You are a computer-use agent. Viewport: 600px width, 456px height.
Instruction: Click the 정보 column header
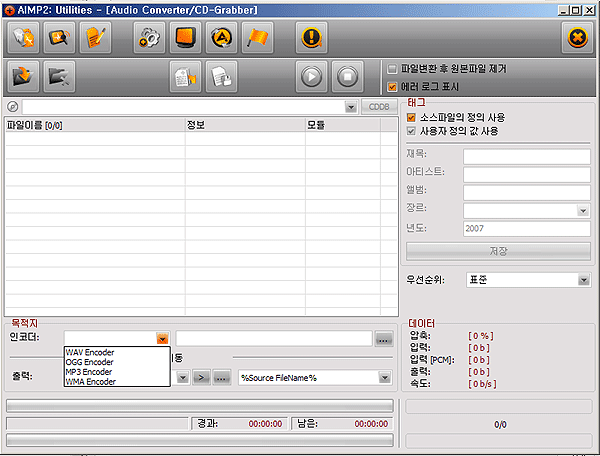(245, 125)
